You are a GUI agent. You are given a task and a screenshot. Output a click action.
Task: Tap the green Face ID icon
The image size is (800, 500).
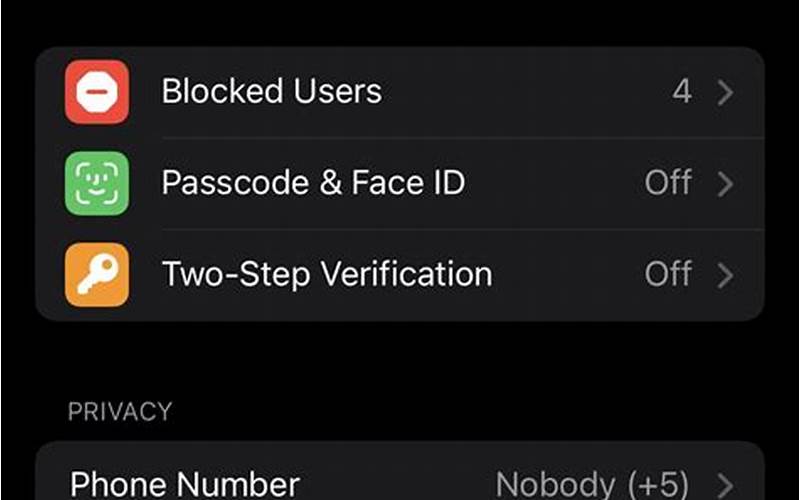click(x=97, y=183)
